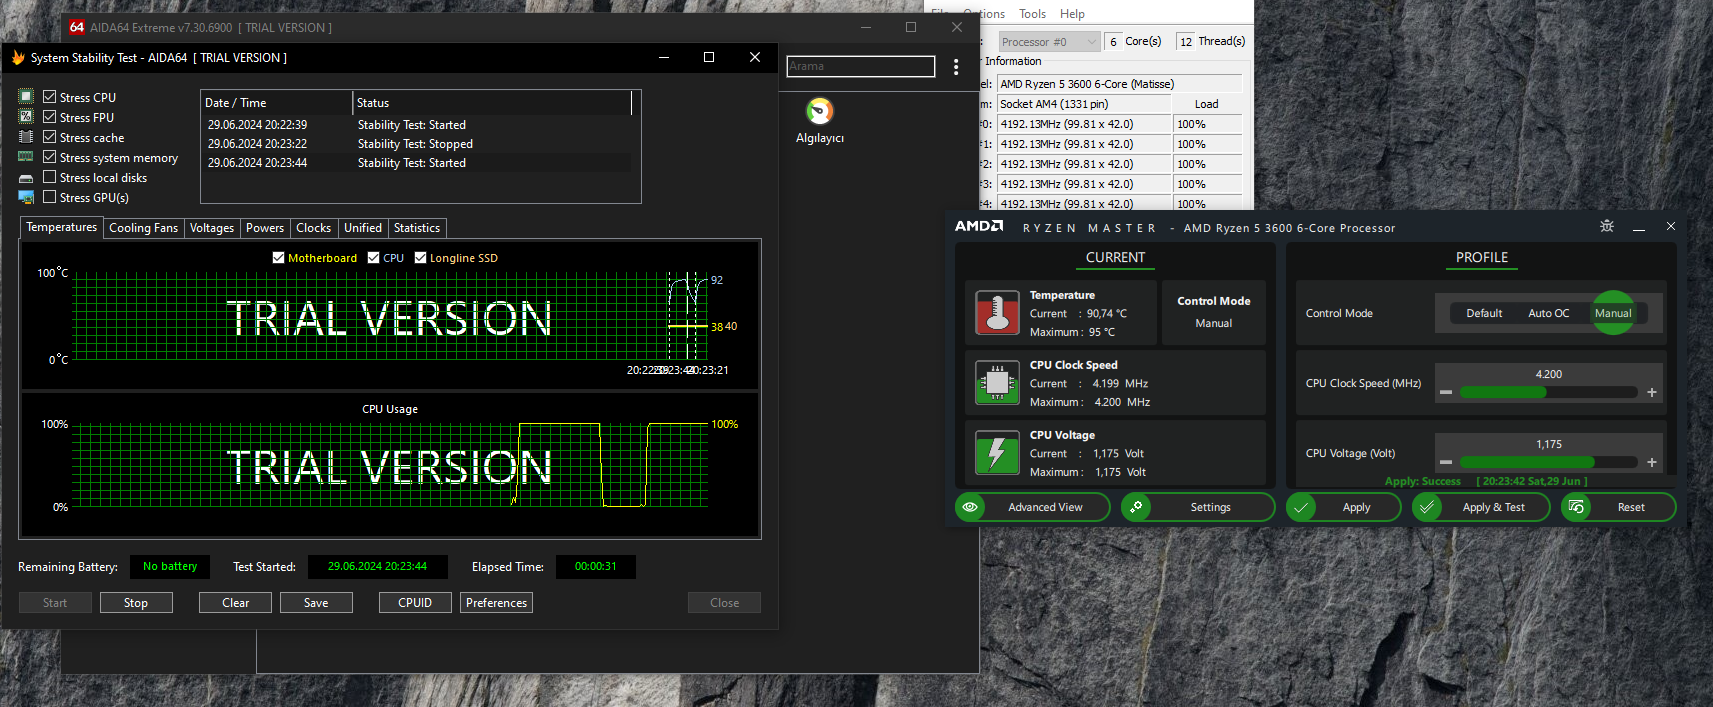This screenshot has width=1713, height=707.
Task: Click the Algılayıcı sensor gauge icon
Action: coord(819,111)
